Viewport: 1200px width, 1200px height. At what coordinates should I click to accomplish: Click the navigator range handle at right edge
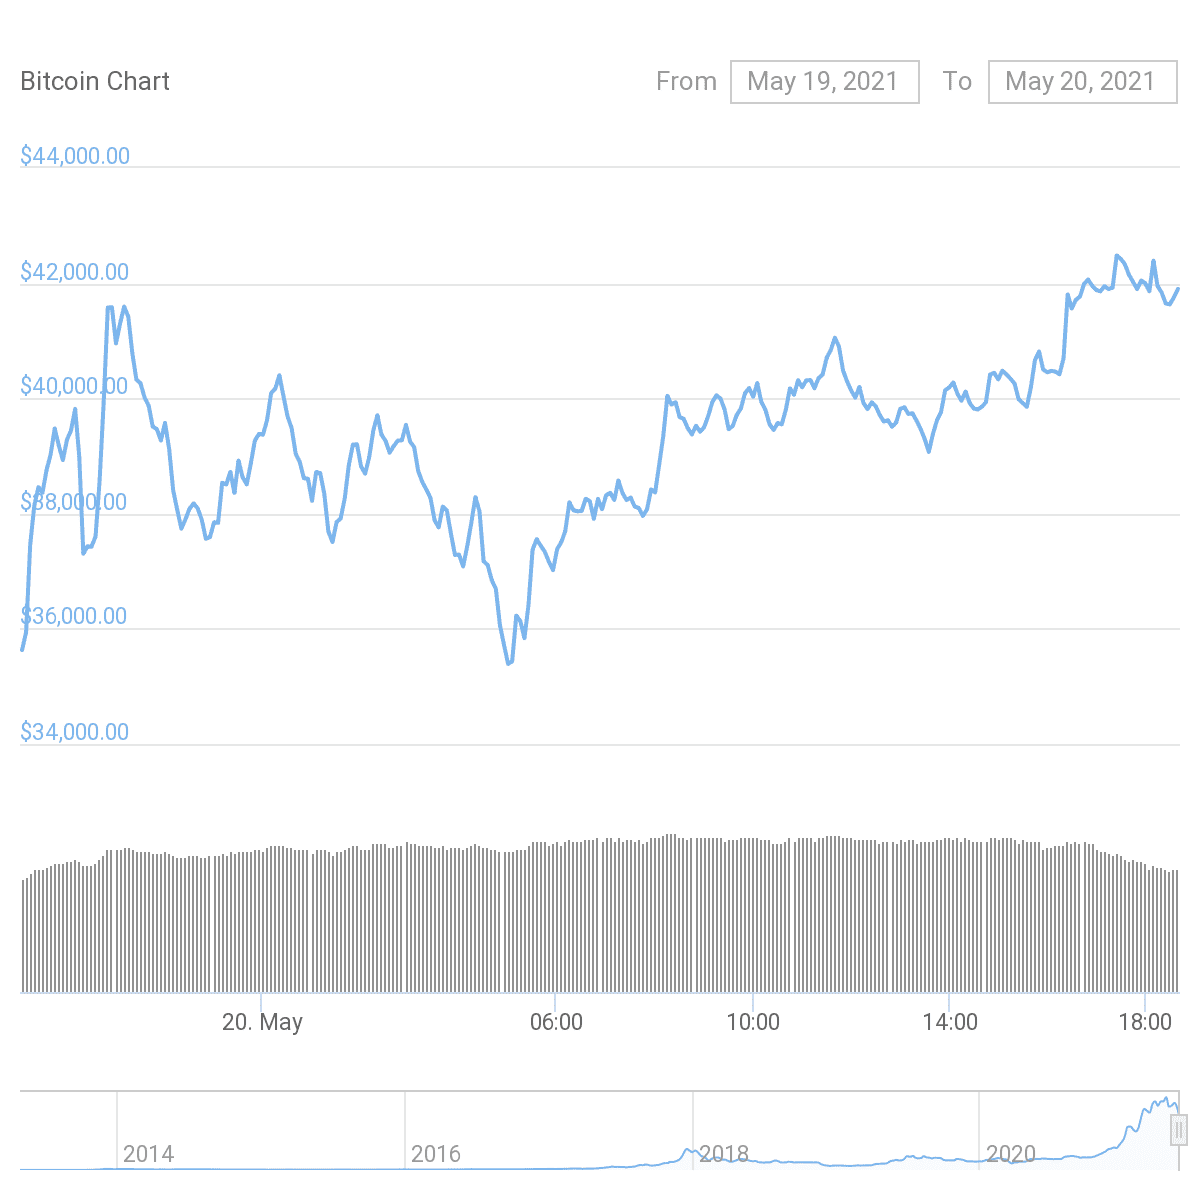1179,1130
